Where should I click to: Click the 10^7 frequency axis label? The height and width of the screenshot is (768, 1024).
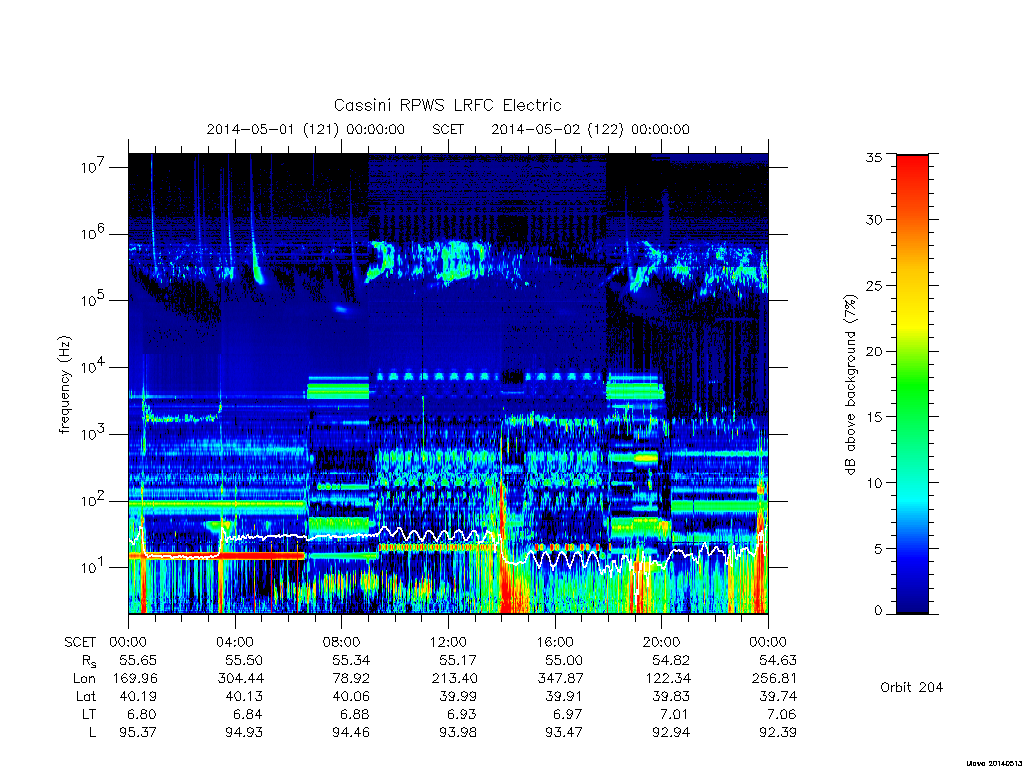tap(94, 167)
